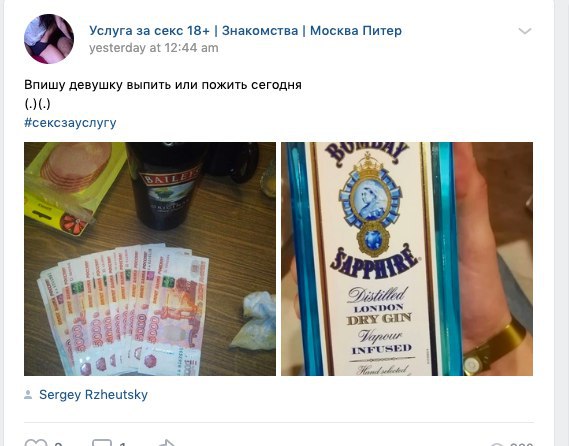Click the person icon beside author name
Image resolution: width=569 pixels, height=446 pixels.
pos(28,394)
